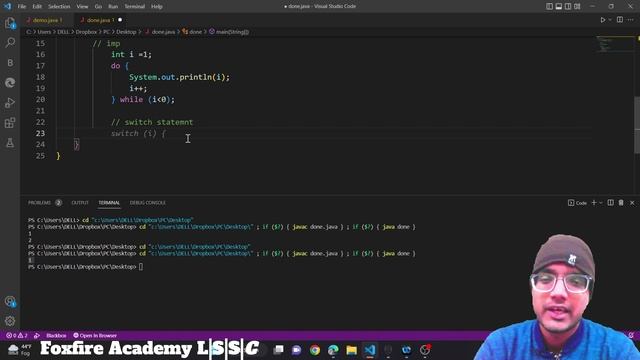The height and width of the screenshot is (360, 640).
Task: Open the Edit menu
Action: [37, 7]
